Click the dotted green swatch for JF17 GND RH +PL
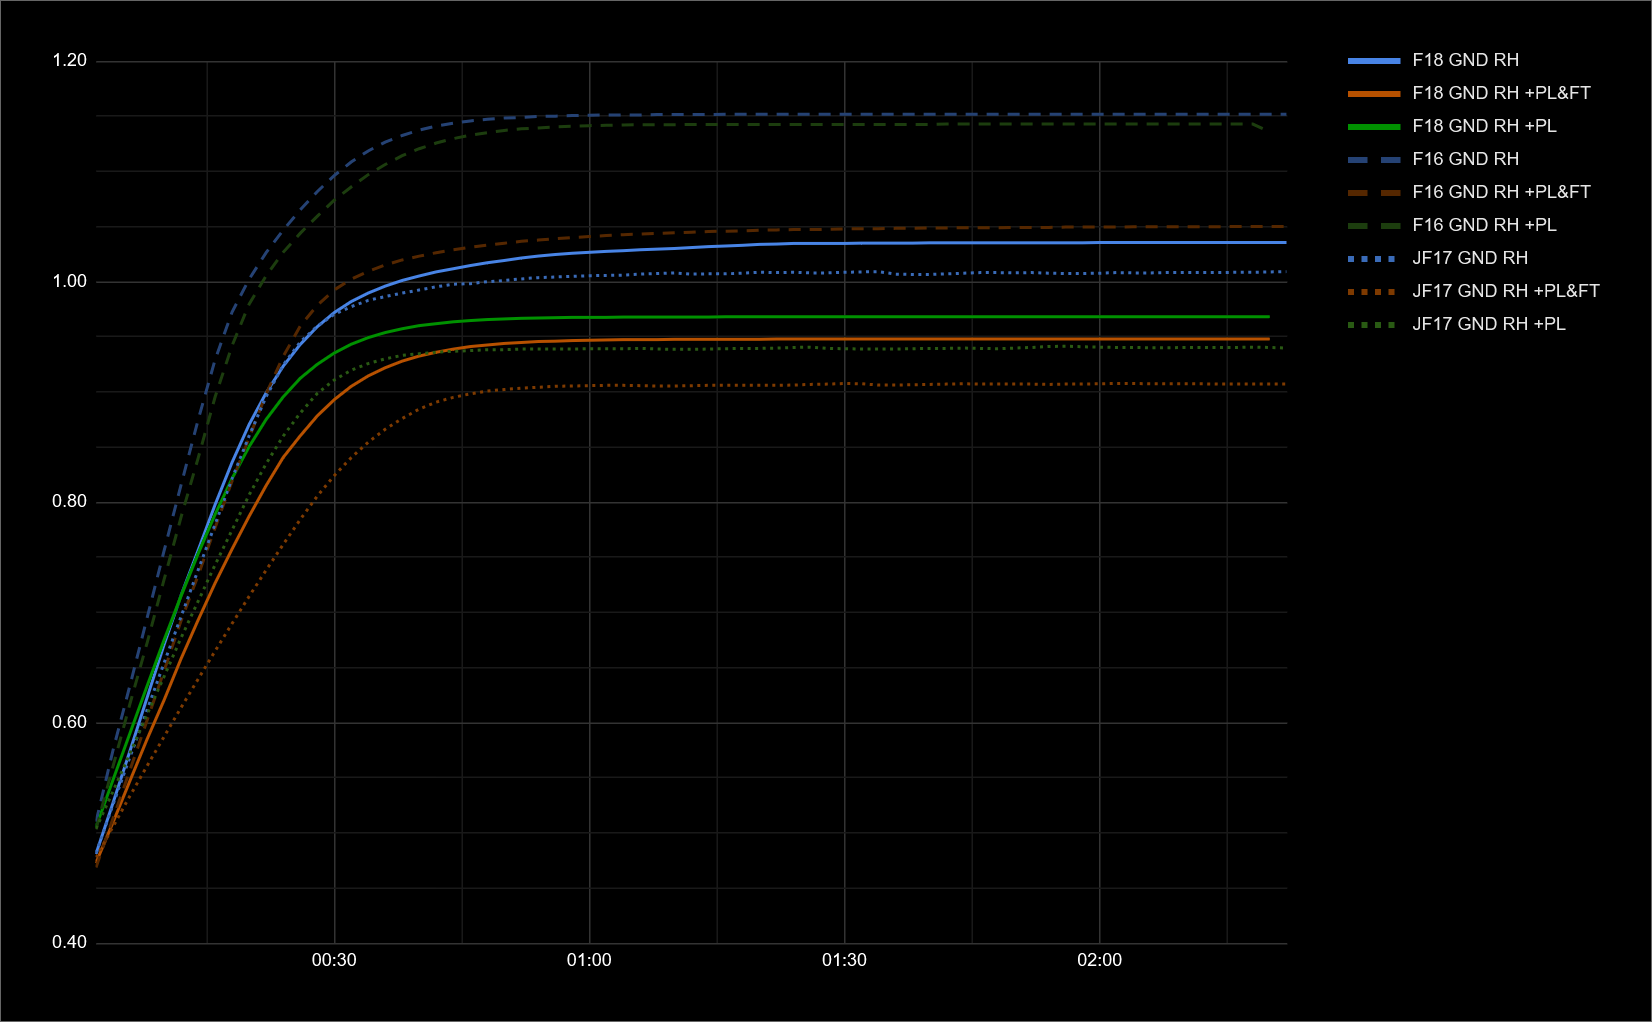1652x1022 pixels. pos(1373,325)
